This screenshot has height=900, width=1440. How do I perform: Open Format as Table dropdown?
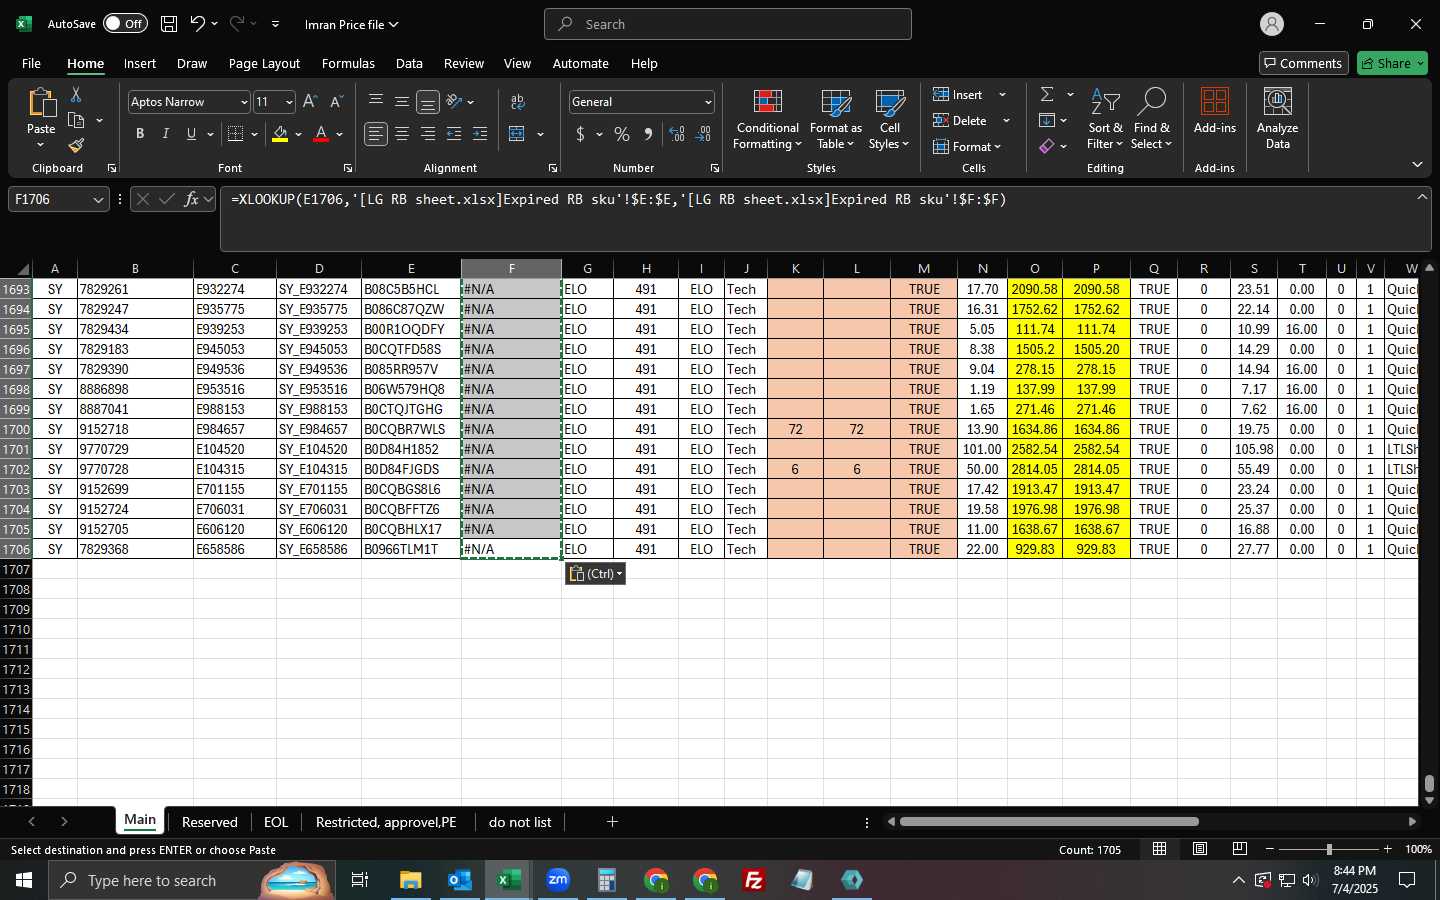pyautogui.click(x=835, y=119)
